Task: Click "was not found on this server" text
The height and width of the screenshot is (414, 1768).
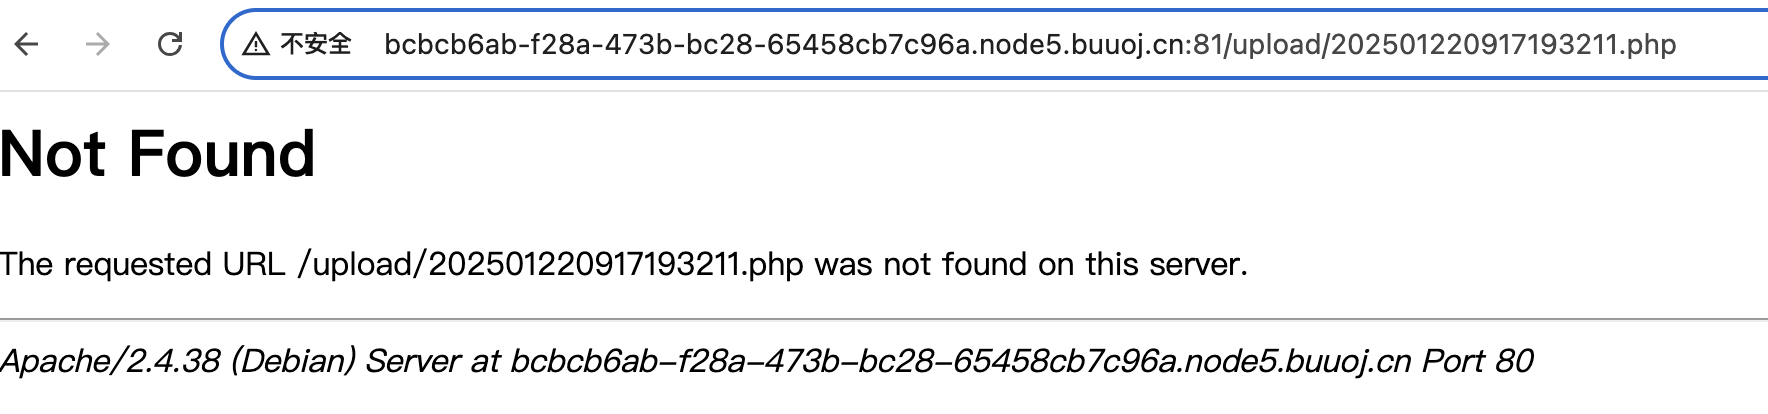Action: [1031, 264]
